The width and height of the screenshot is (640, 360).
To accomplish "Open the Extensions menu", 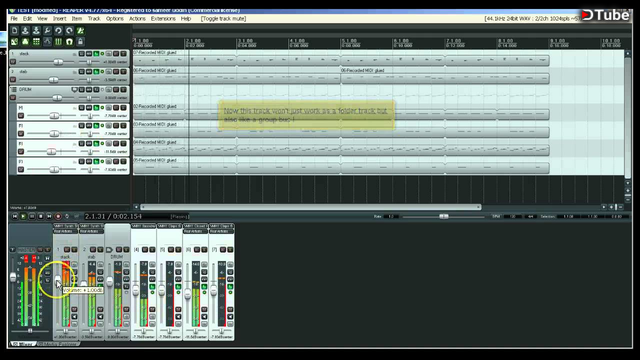I will (x=163, y=19).
